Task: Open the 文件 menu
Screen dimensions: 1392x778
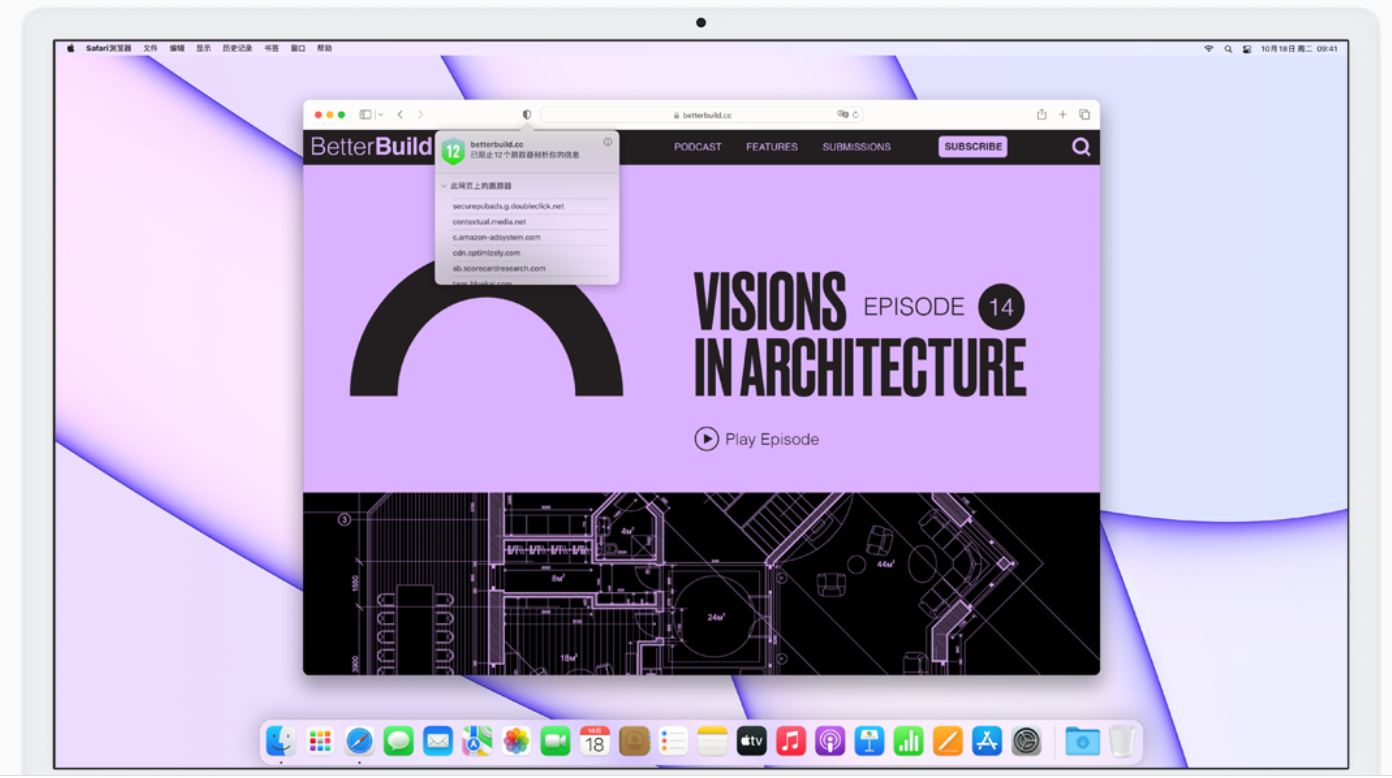Action: click(150, 48)
